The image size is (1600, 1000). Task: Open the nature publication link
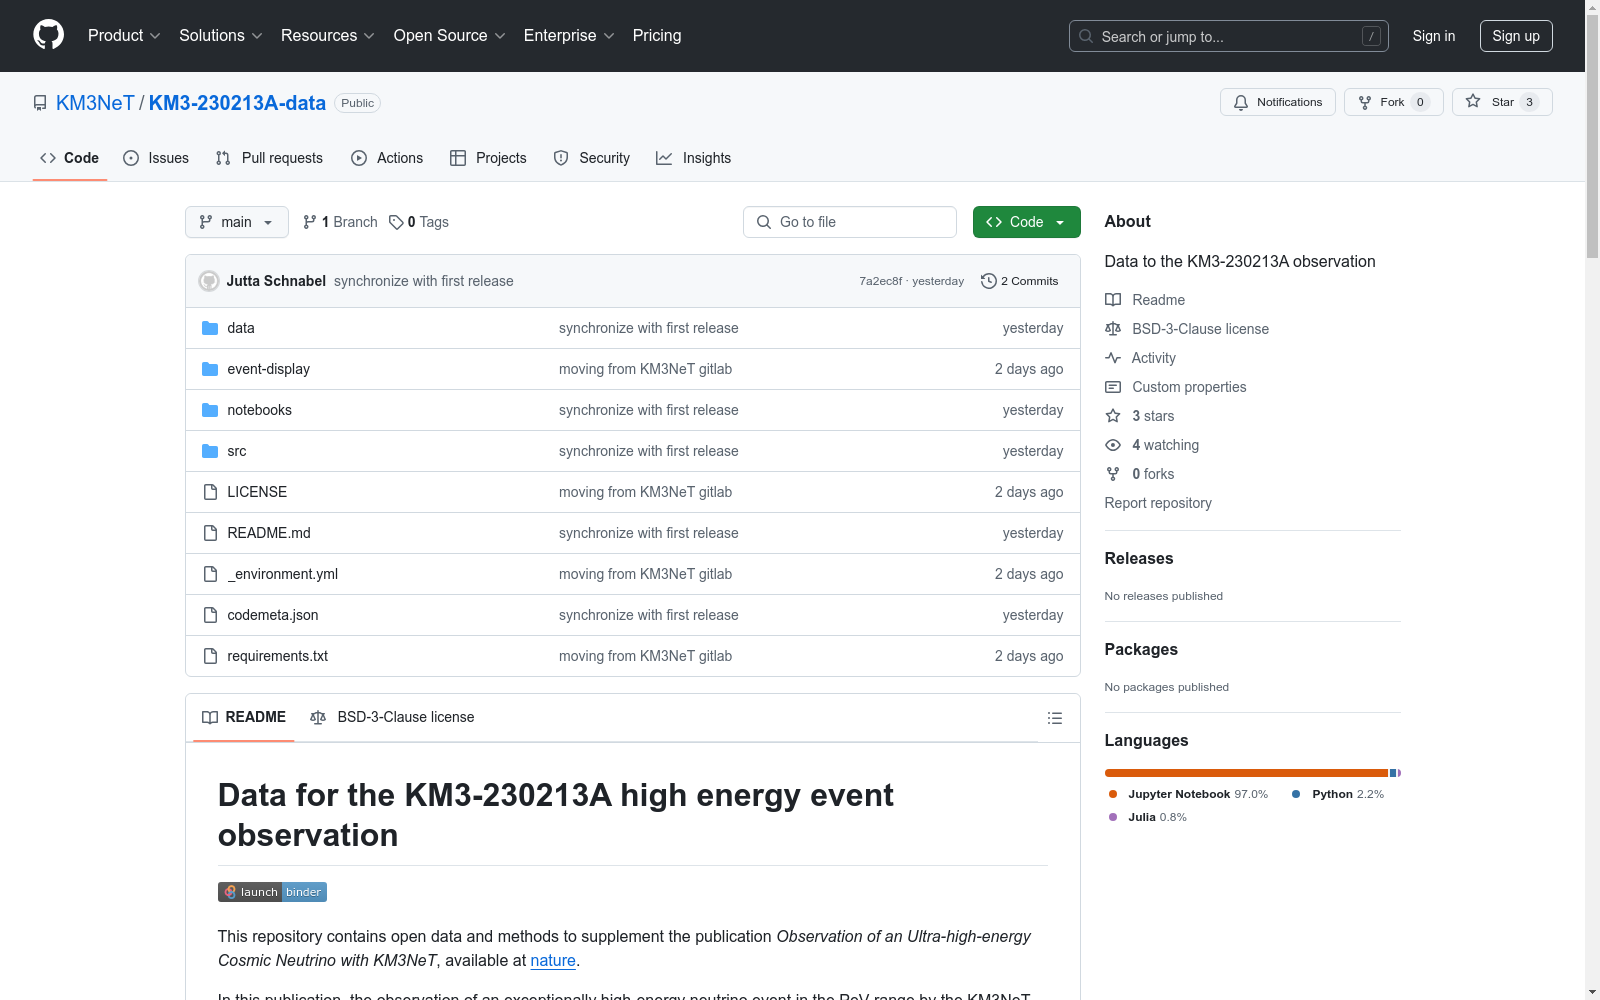[x=553, y=960]
